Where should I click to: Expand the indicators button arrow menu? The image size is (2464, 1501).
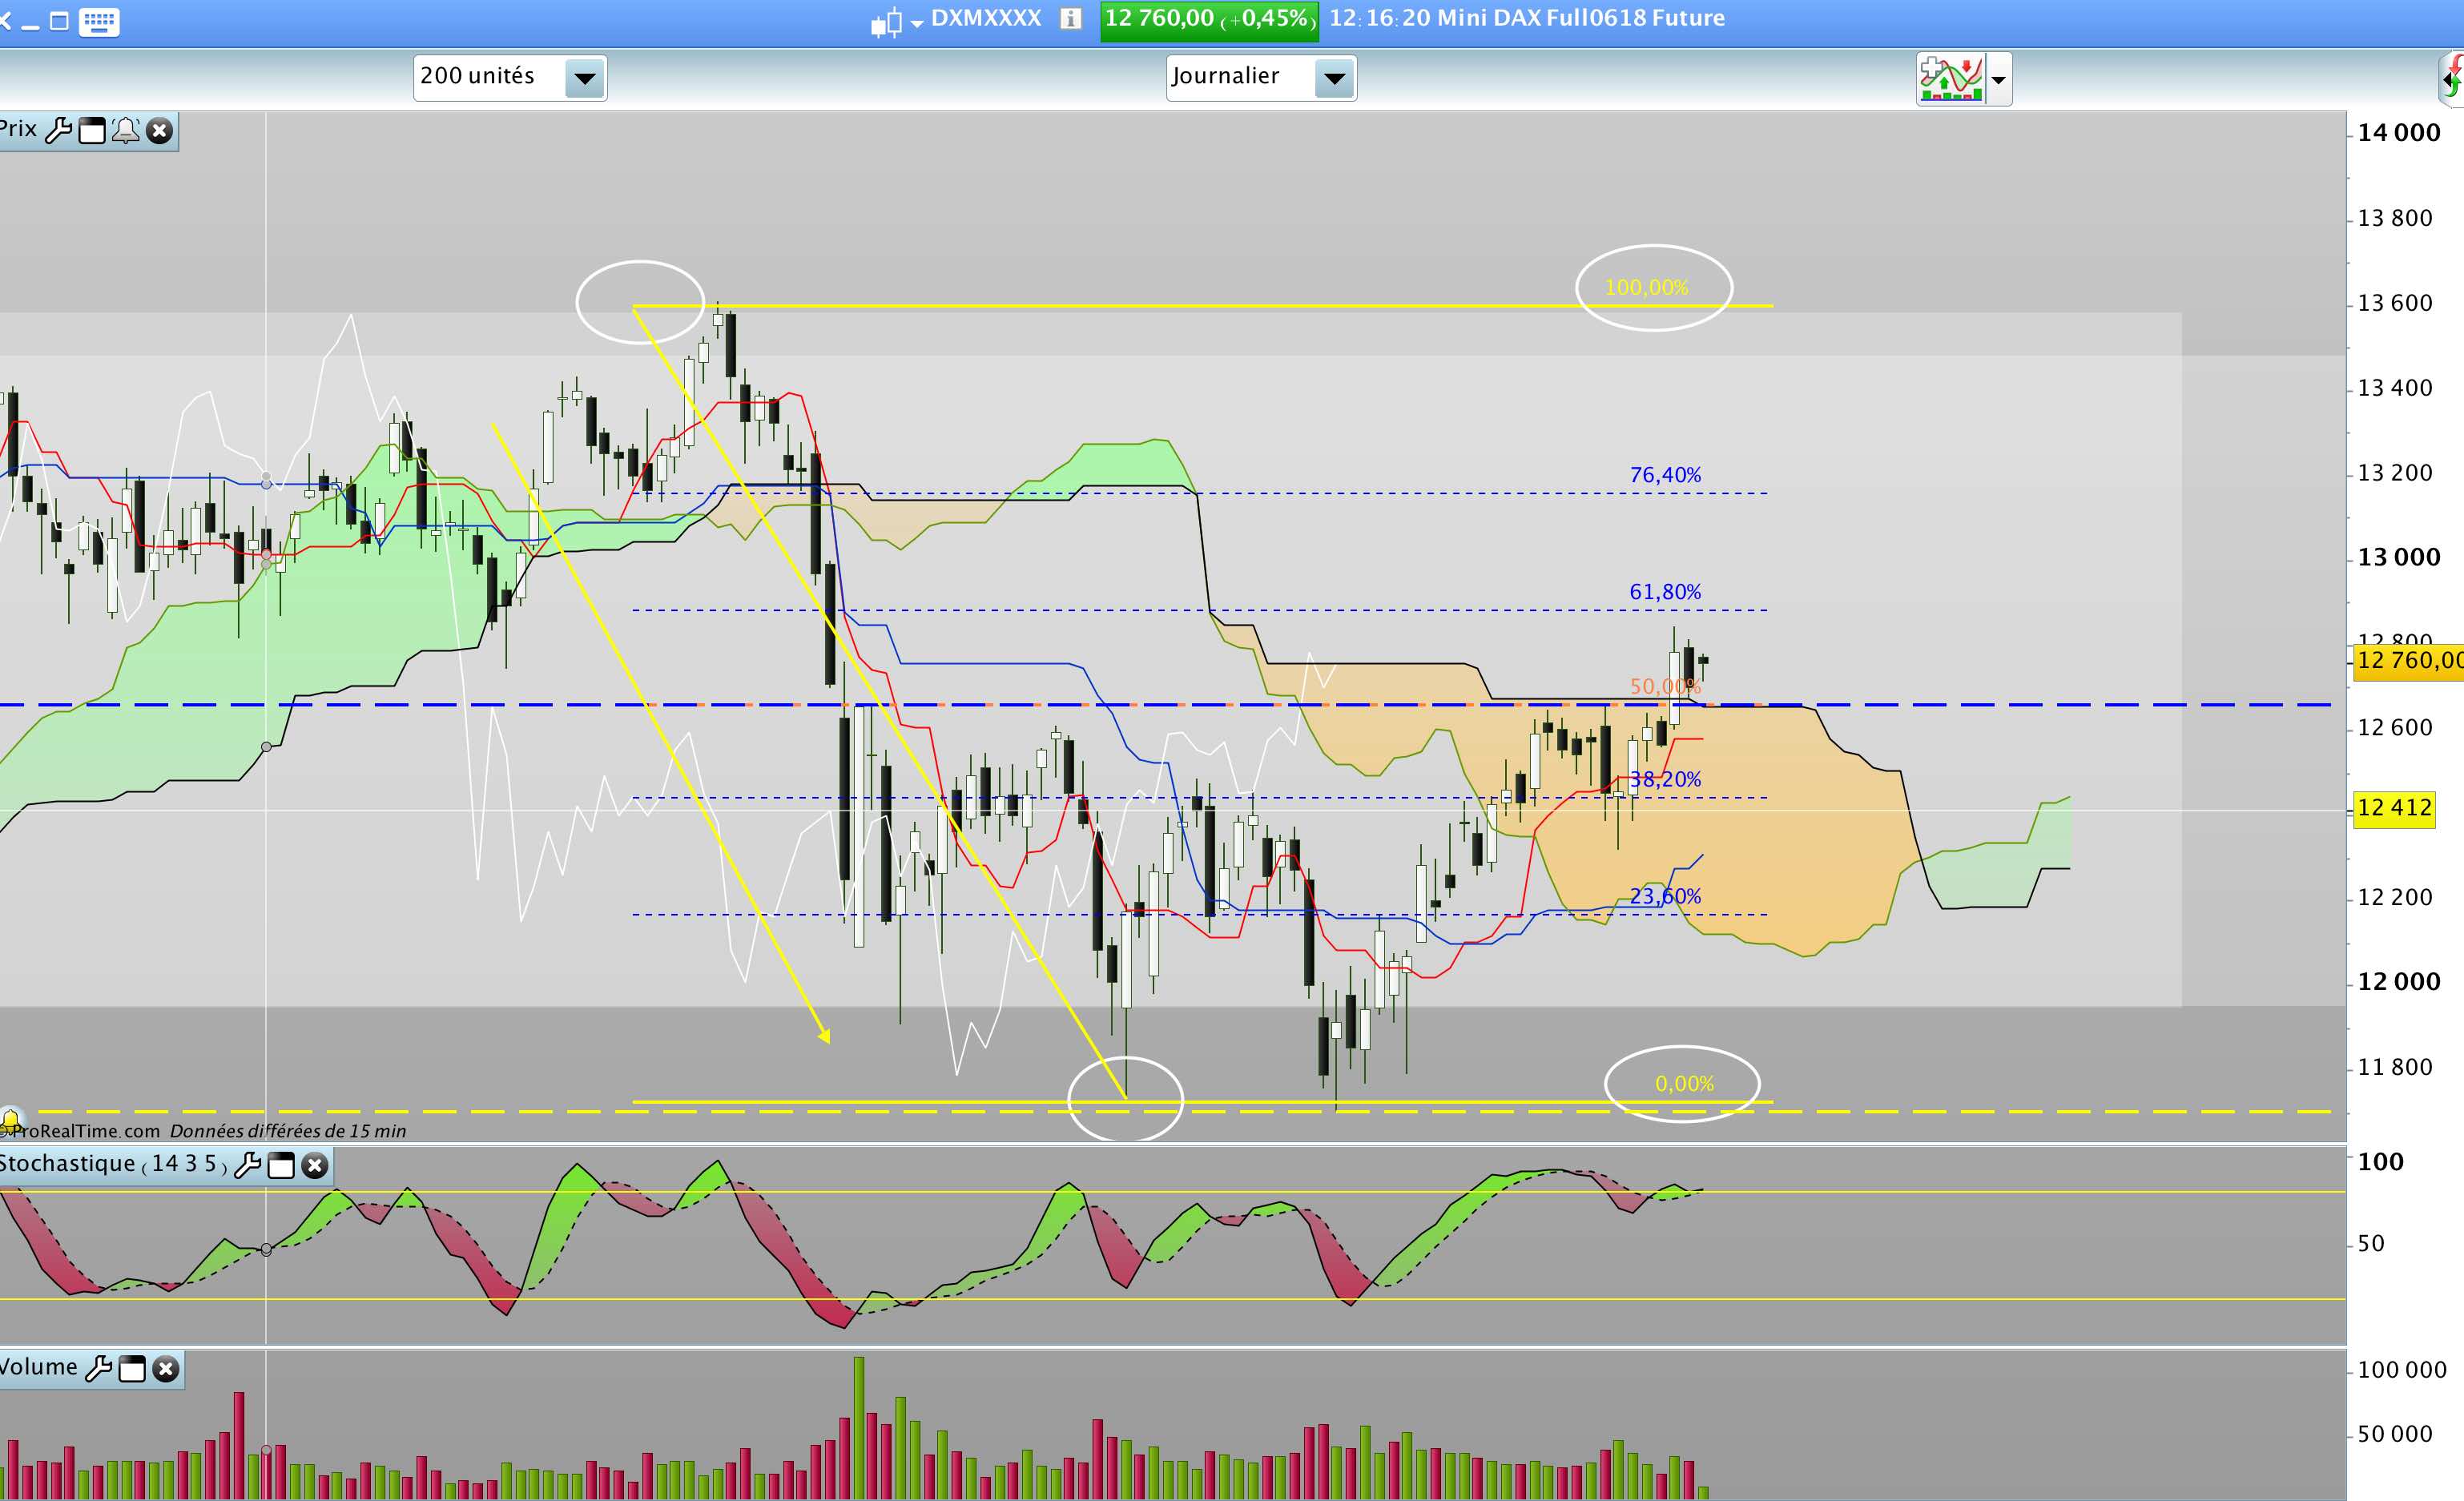pos(1998,80)
